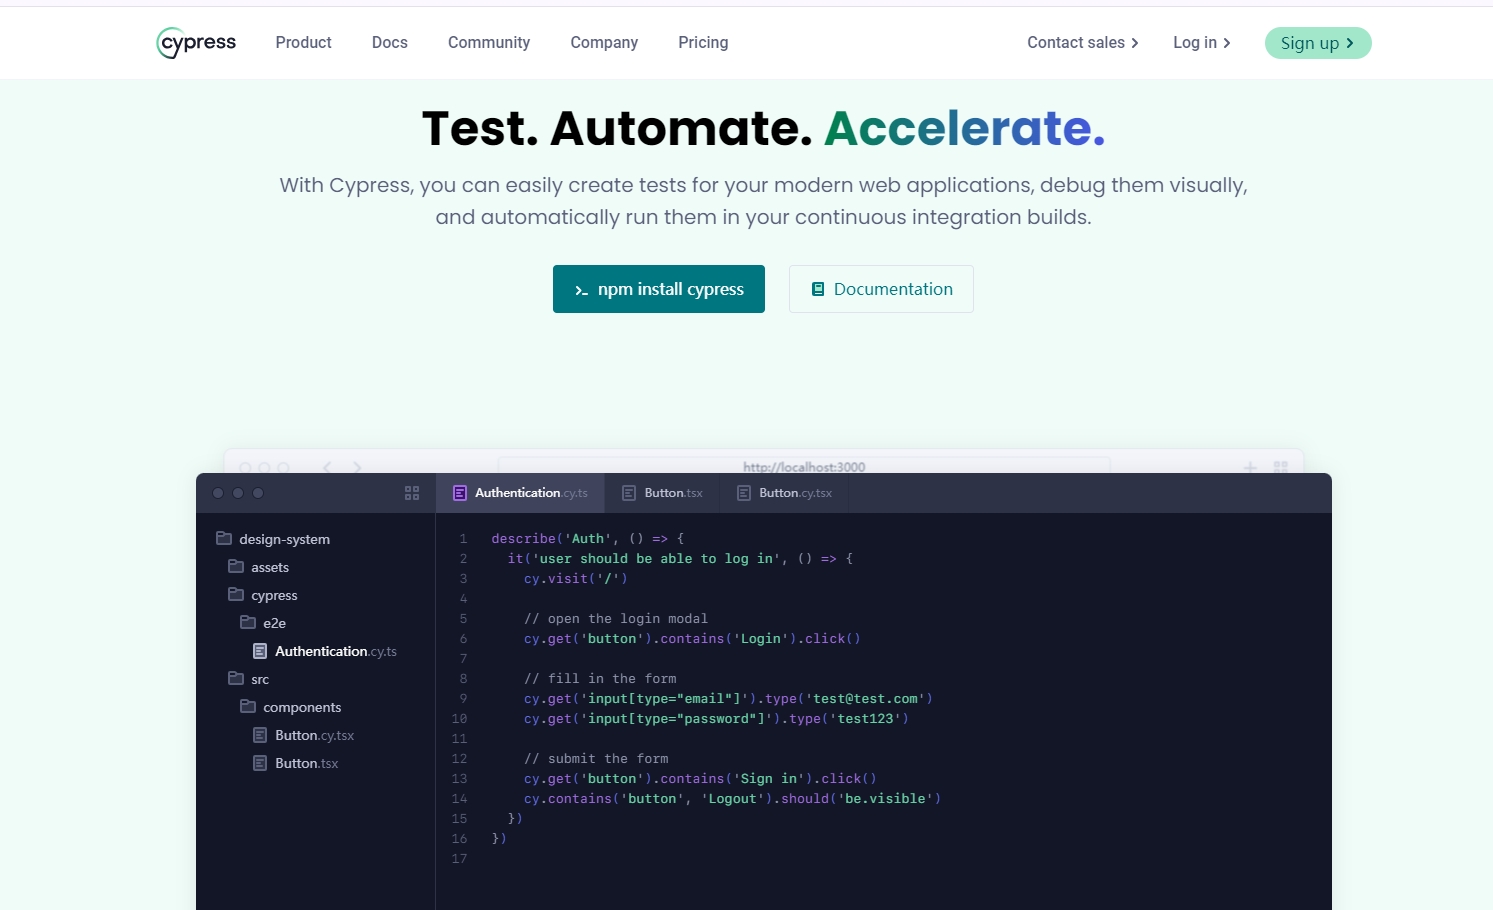Click the '// submit the form' comment
Screen dimensions: 1493x910
pyautogui.click(x=596, y=758)
